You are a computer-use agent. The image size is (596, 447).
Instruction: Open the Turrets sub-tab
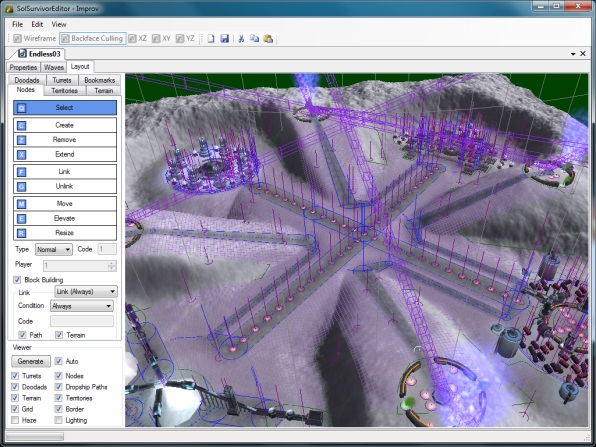coord(62,80)
